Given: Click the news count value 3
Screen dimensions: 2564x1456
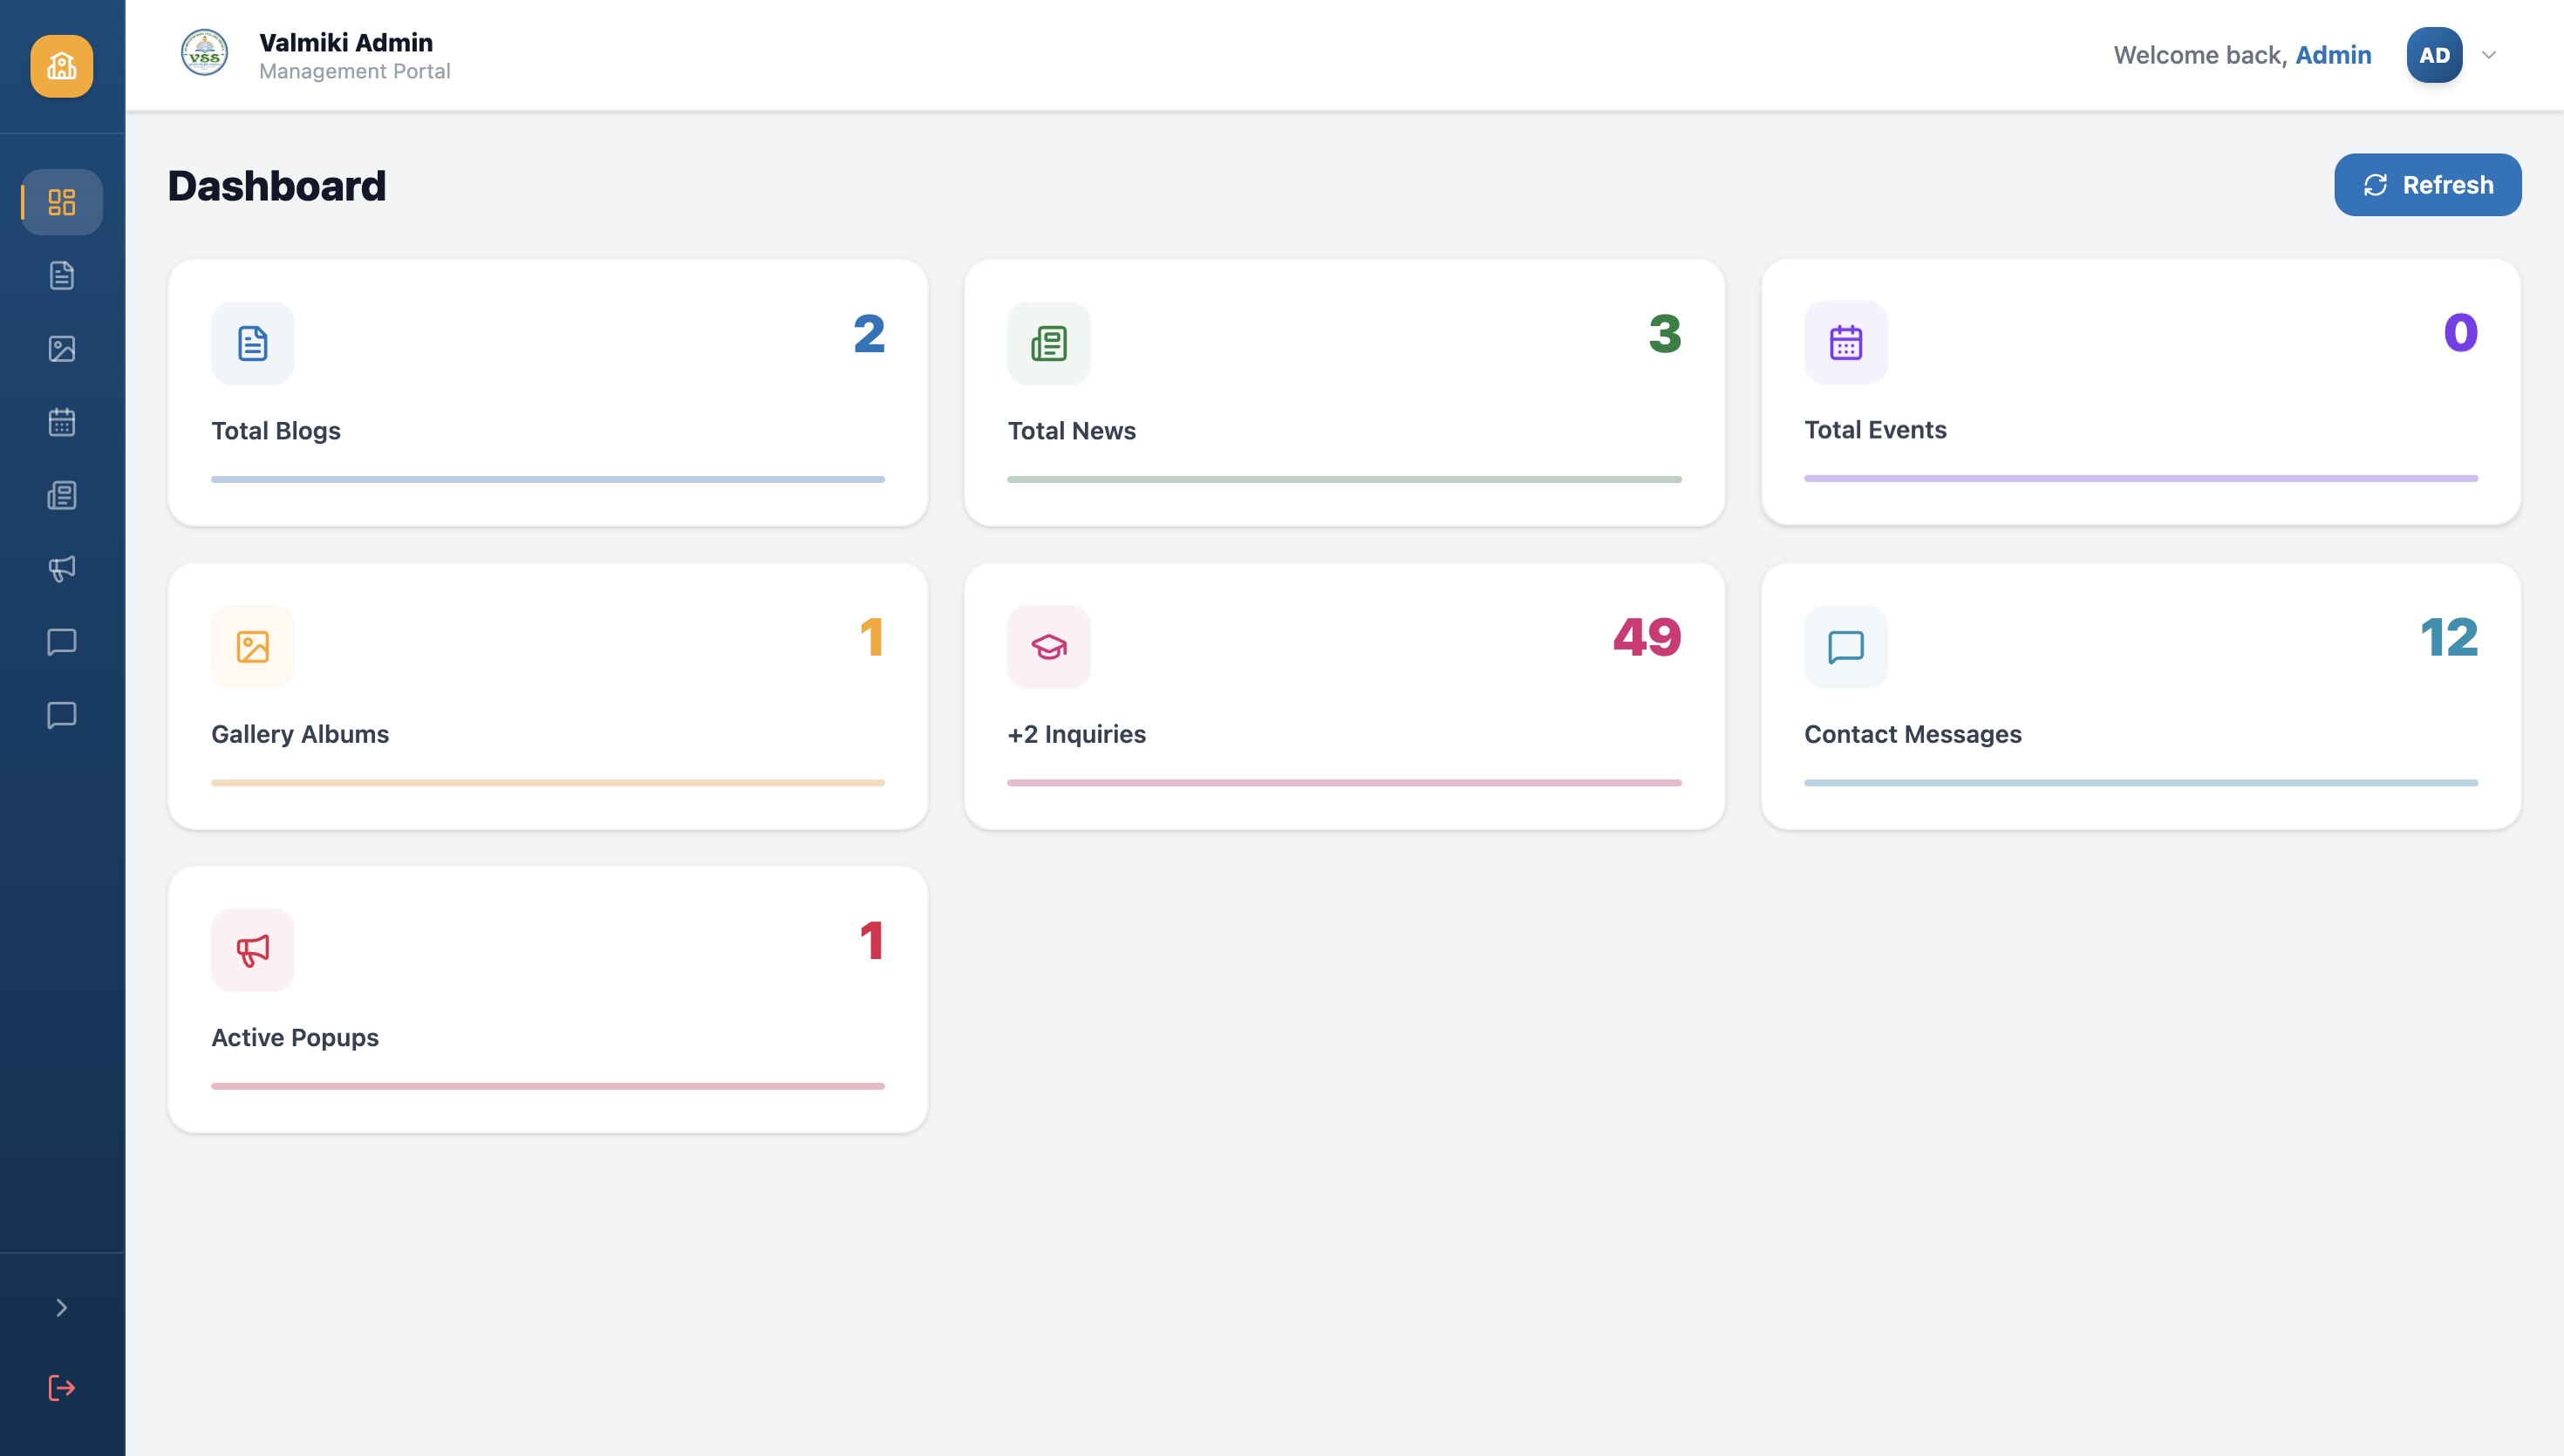Looking at the screenshot, I should tap(1665, 334).
